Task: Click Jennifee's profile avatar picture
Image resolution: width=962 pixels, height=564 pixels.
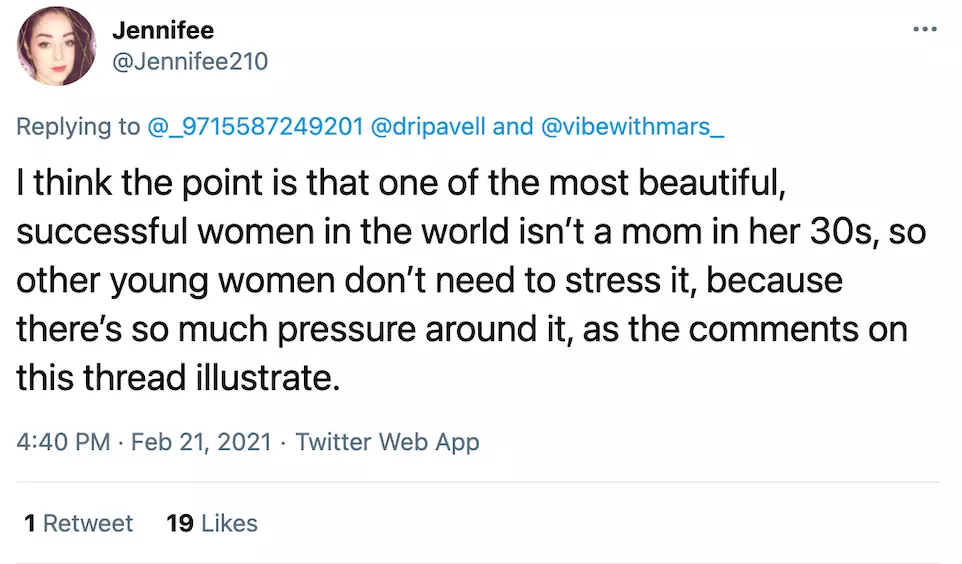Action: [x=57, y=46]
